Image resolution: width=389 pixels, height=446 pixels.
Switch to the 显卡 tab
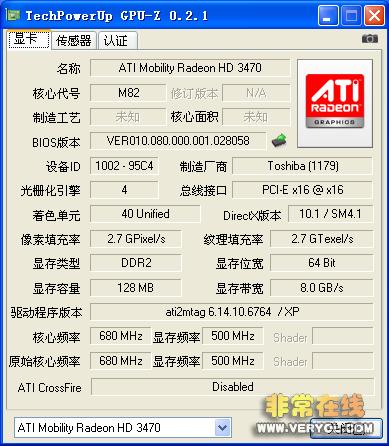(x=29, y=40)
